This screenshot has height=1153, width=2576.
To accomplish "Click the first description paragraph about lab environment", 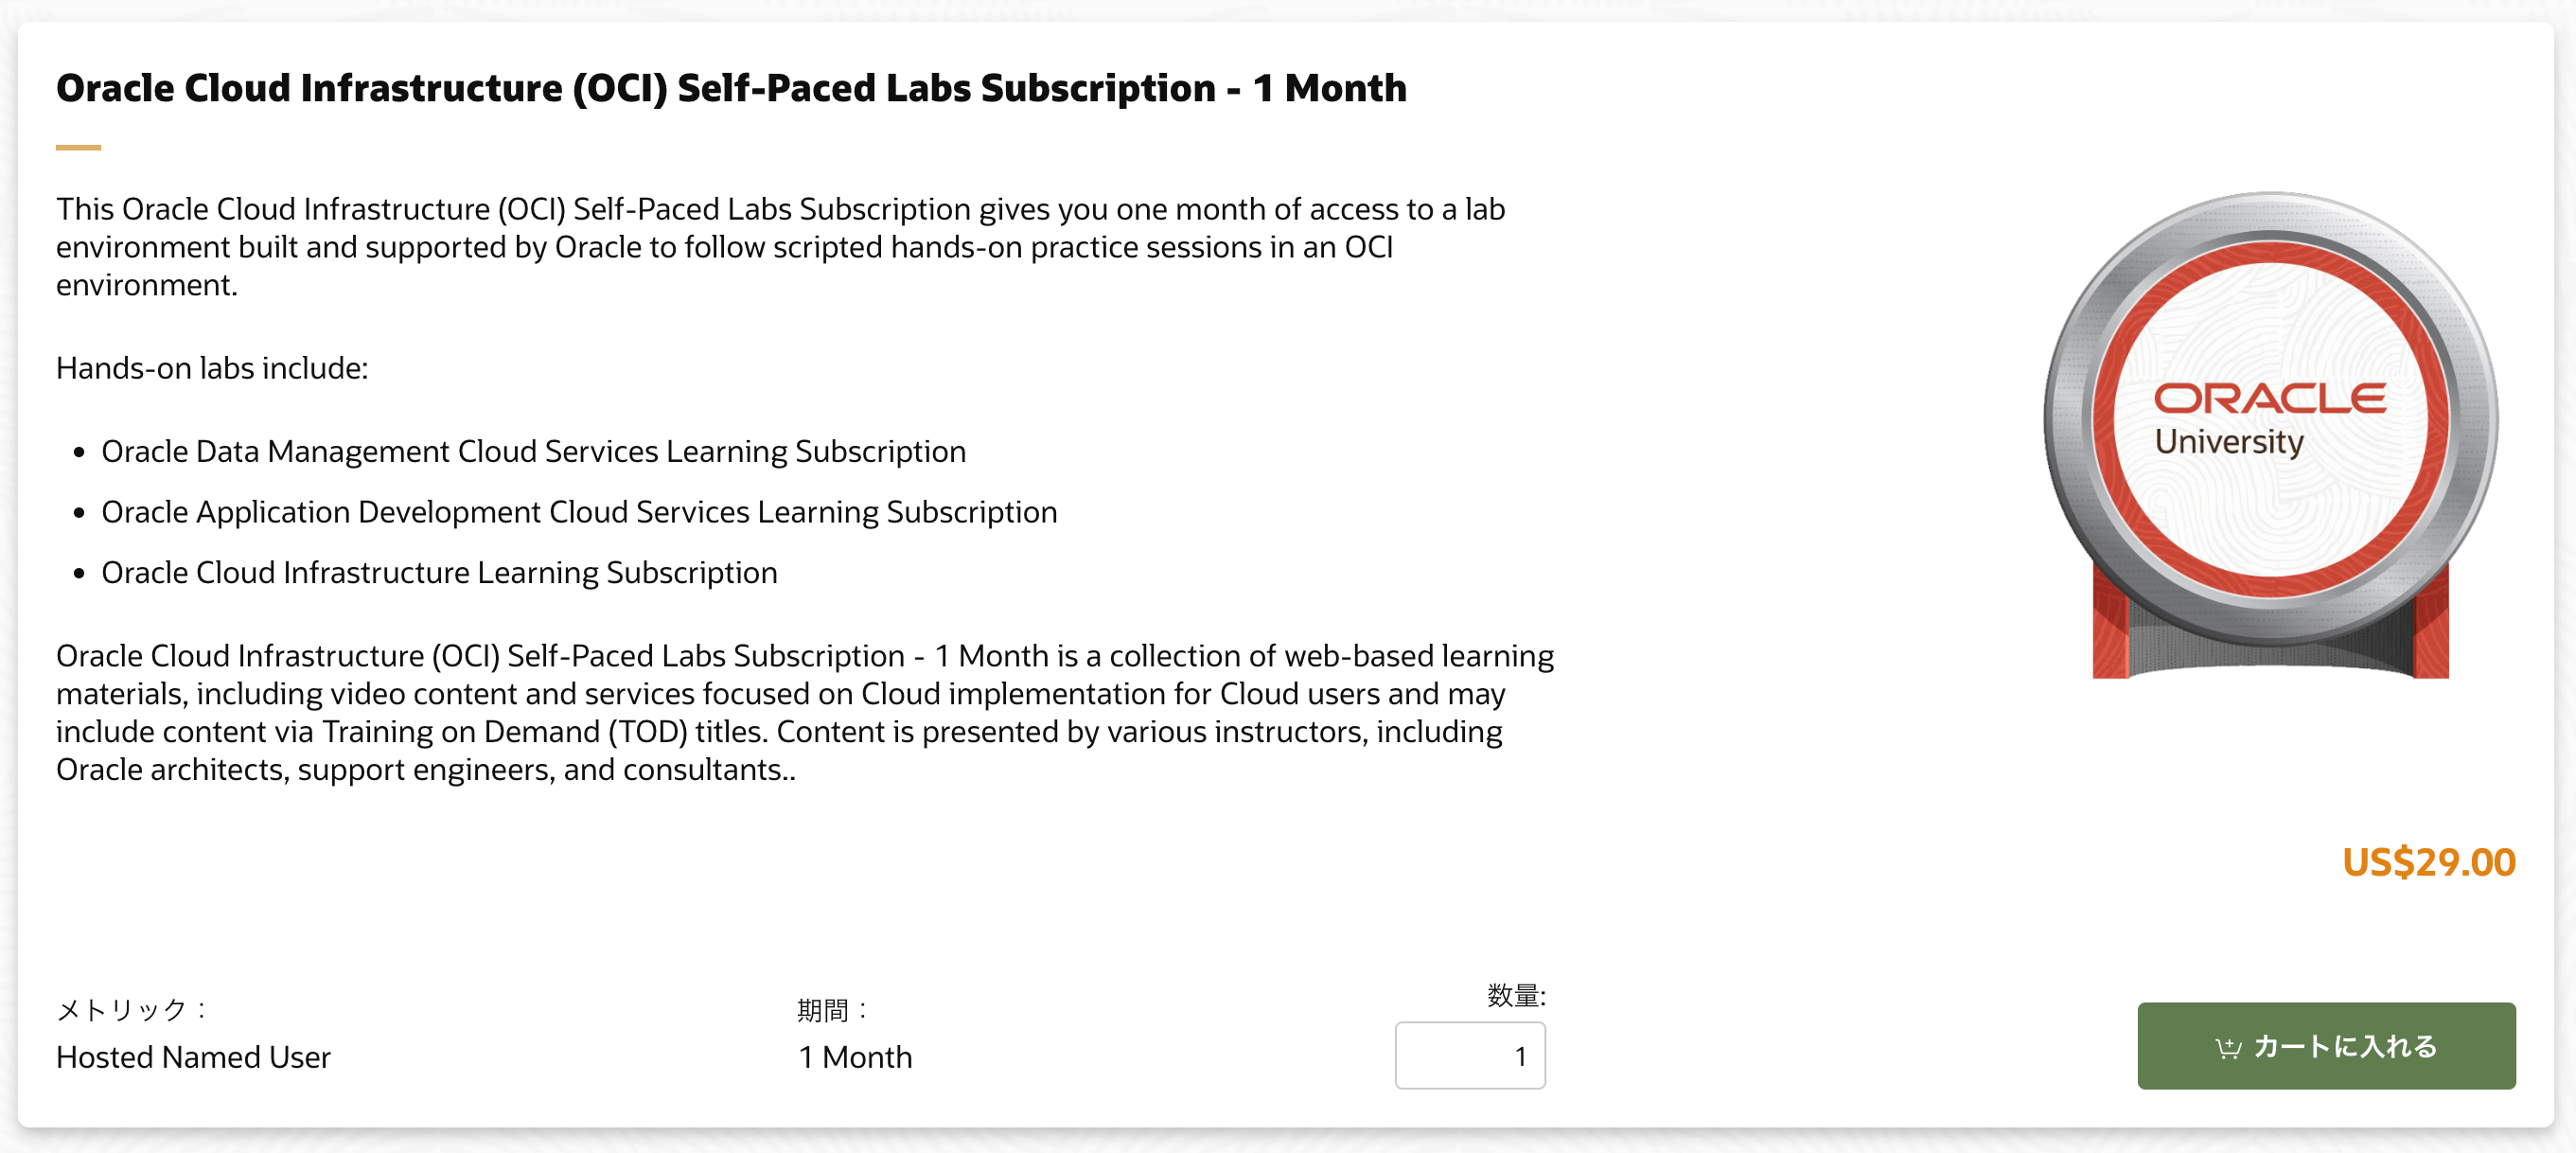I will click(x=780, y=247).
